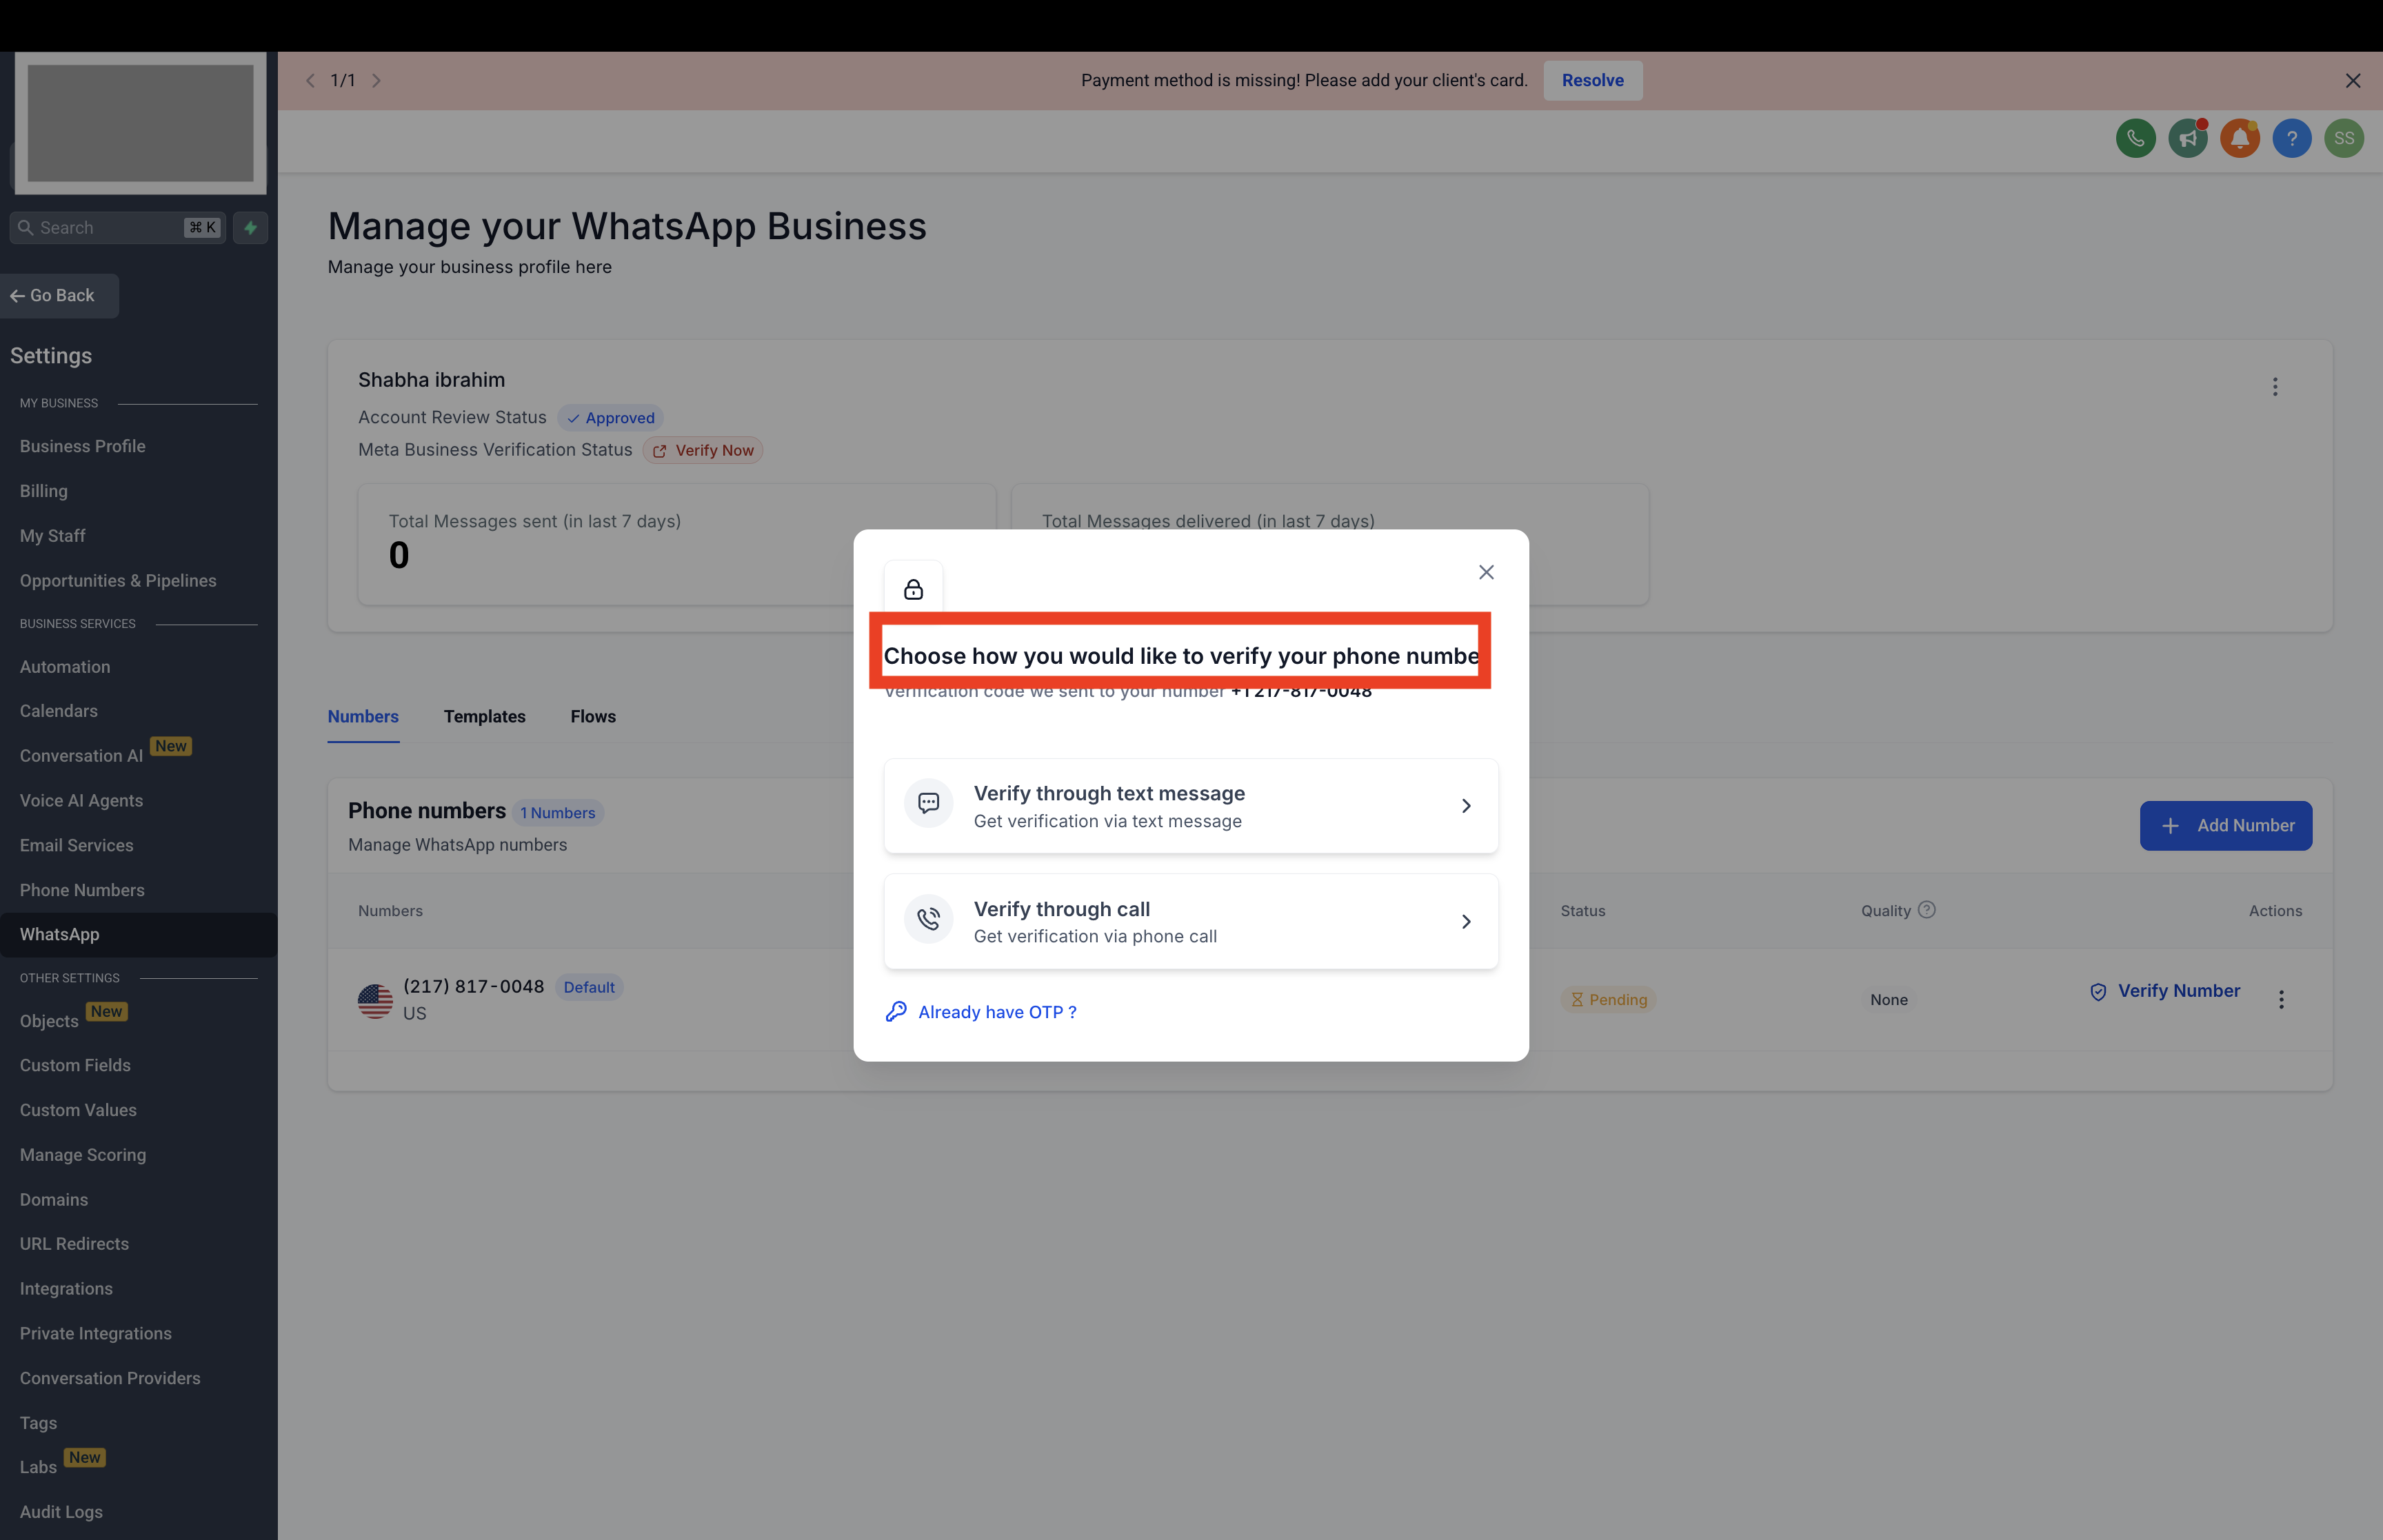Click the SS user avatar
This screenshot has height=1540, width=2383.
click(2343, 138)
